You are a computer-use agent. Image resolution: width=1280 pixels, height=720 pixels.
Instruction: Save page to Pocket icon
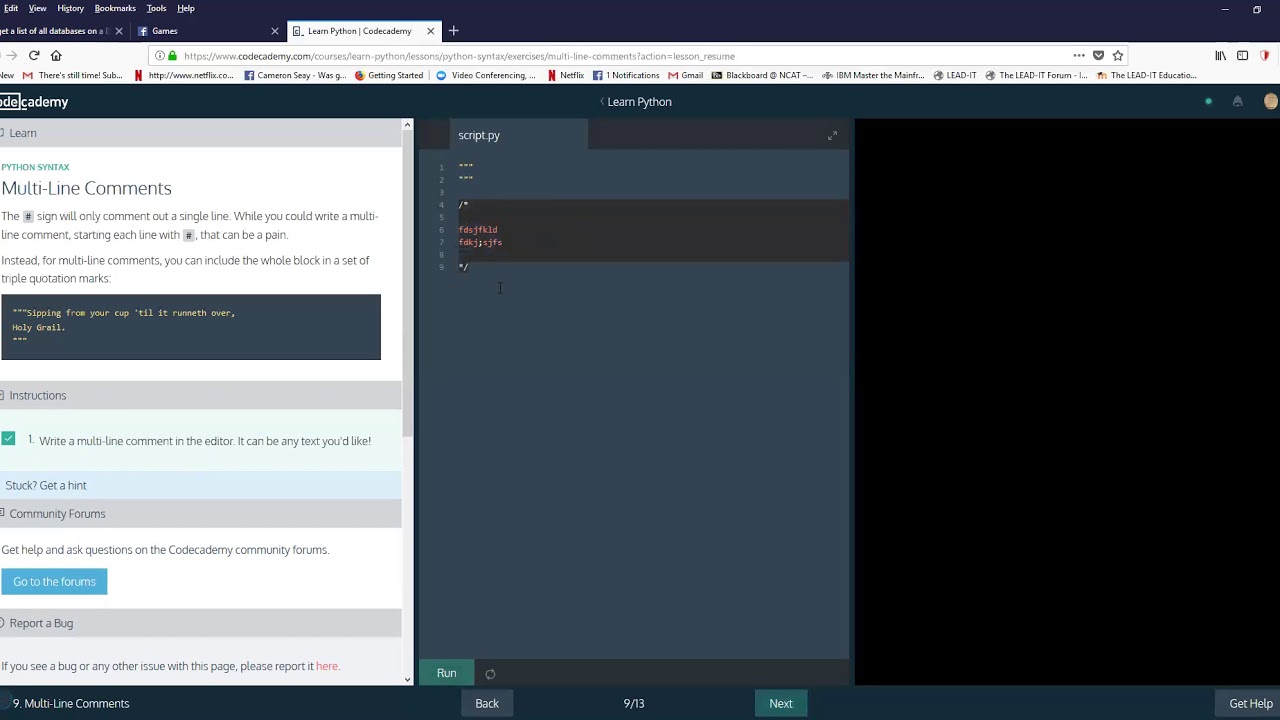point(1098,56)
